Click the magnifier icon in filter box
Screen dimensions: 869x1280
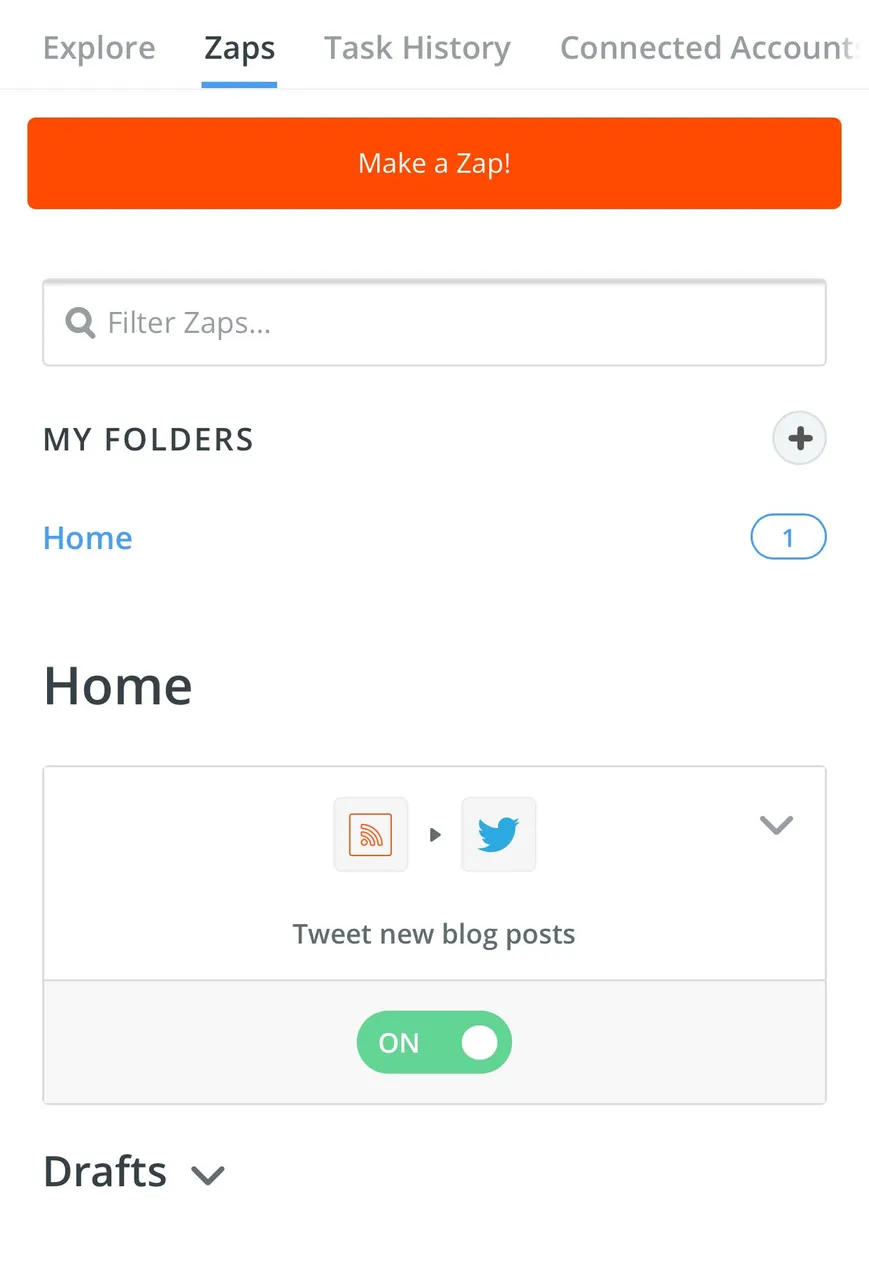tap(80, 322)
